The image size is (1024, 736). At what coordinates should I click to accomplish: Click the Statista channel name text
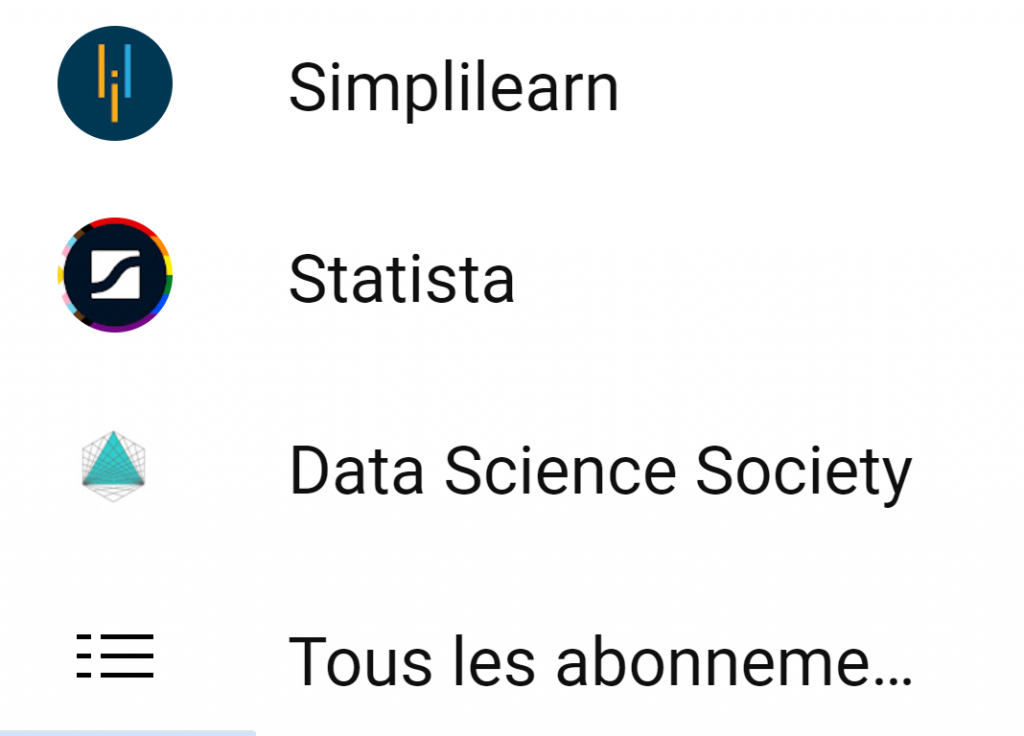pyautogui.click(x=401, y=279)
